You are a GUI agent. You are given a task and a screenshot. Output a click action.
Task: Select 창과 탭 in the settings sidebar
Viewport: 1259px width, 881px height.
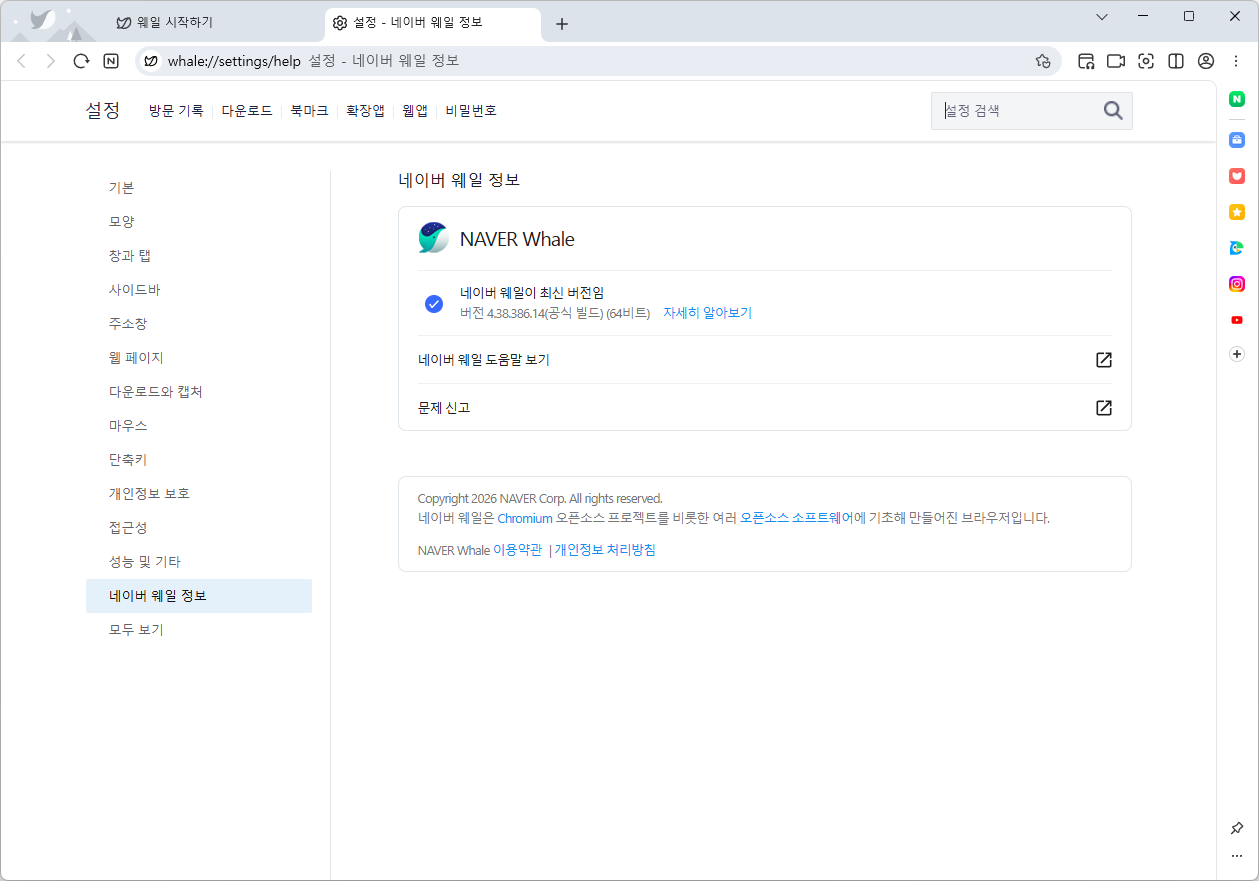199,256
